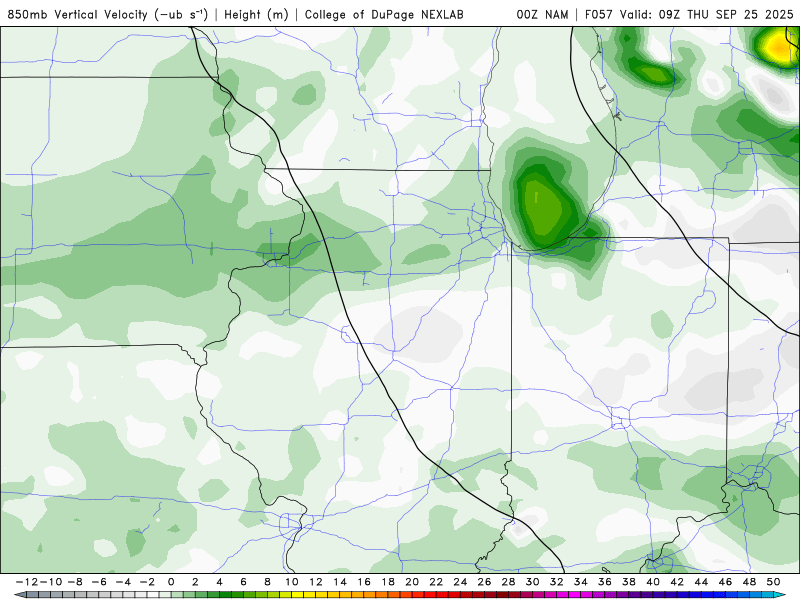Screen dimensions: 800x600
Task: Click the 26 label on the color scale
Action: 484,582
